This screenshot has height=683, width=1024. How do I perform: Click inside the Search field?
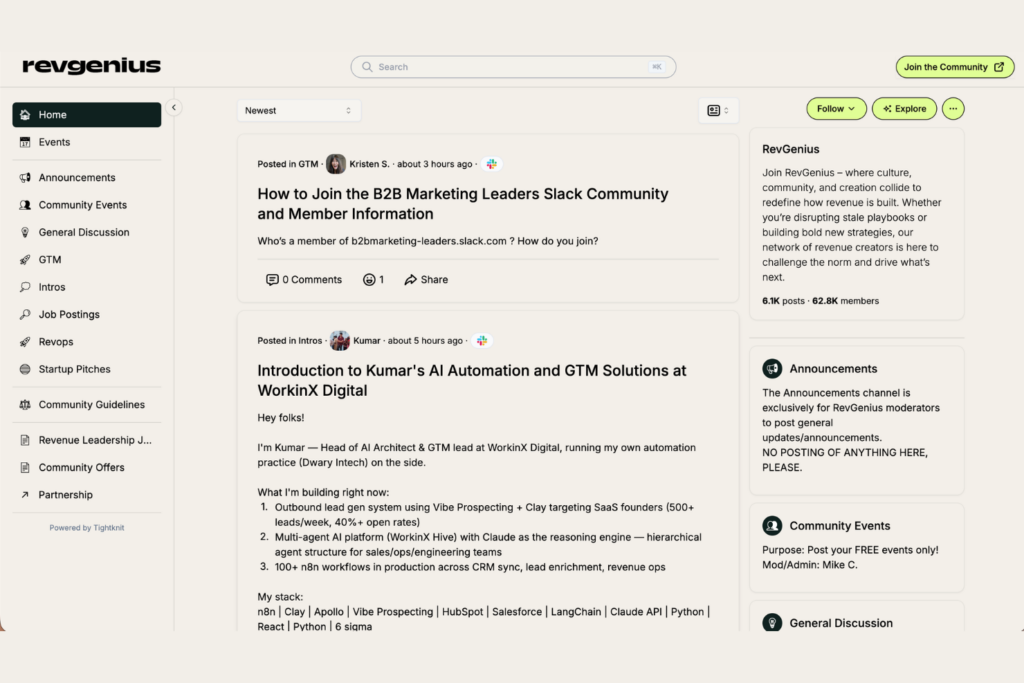(x=513, y=66)
